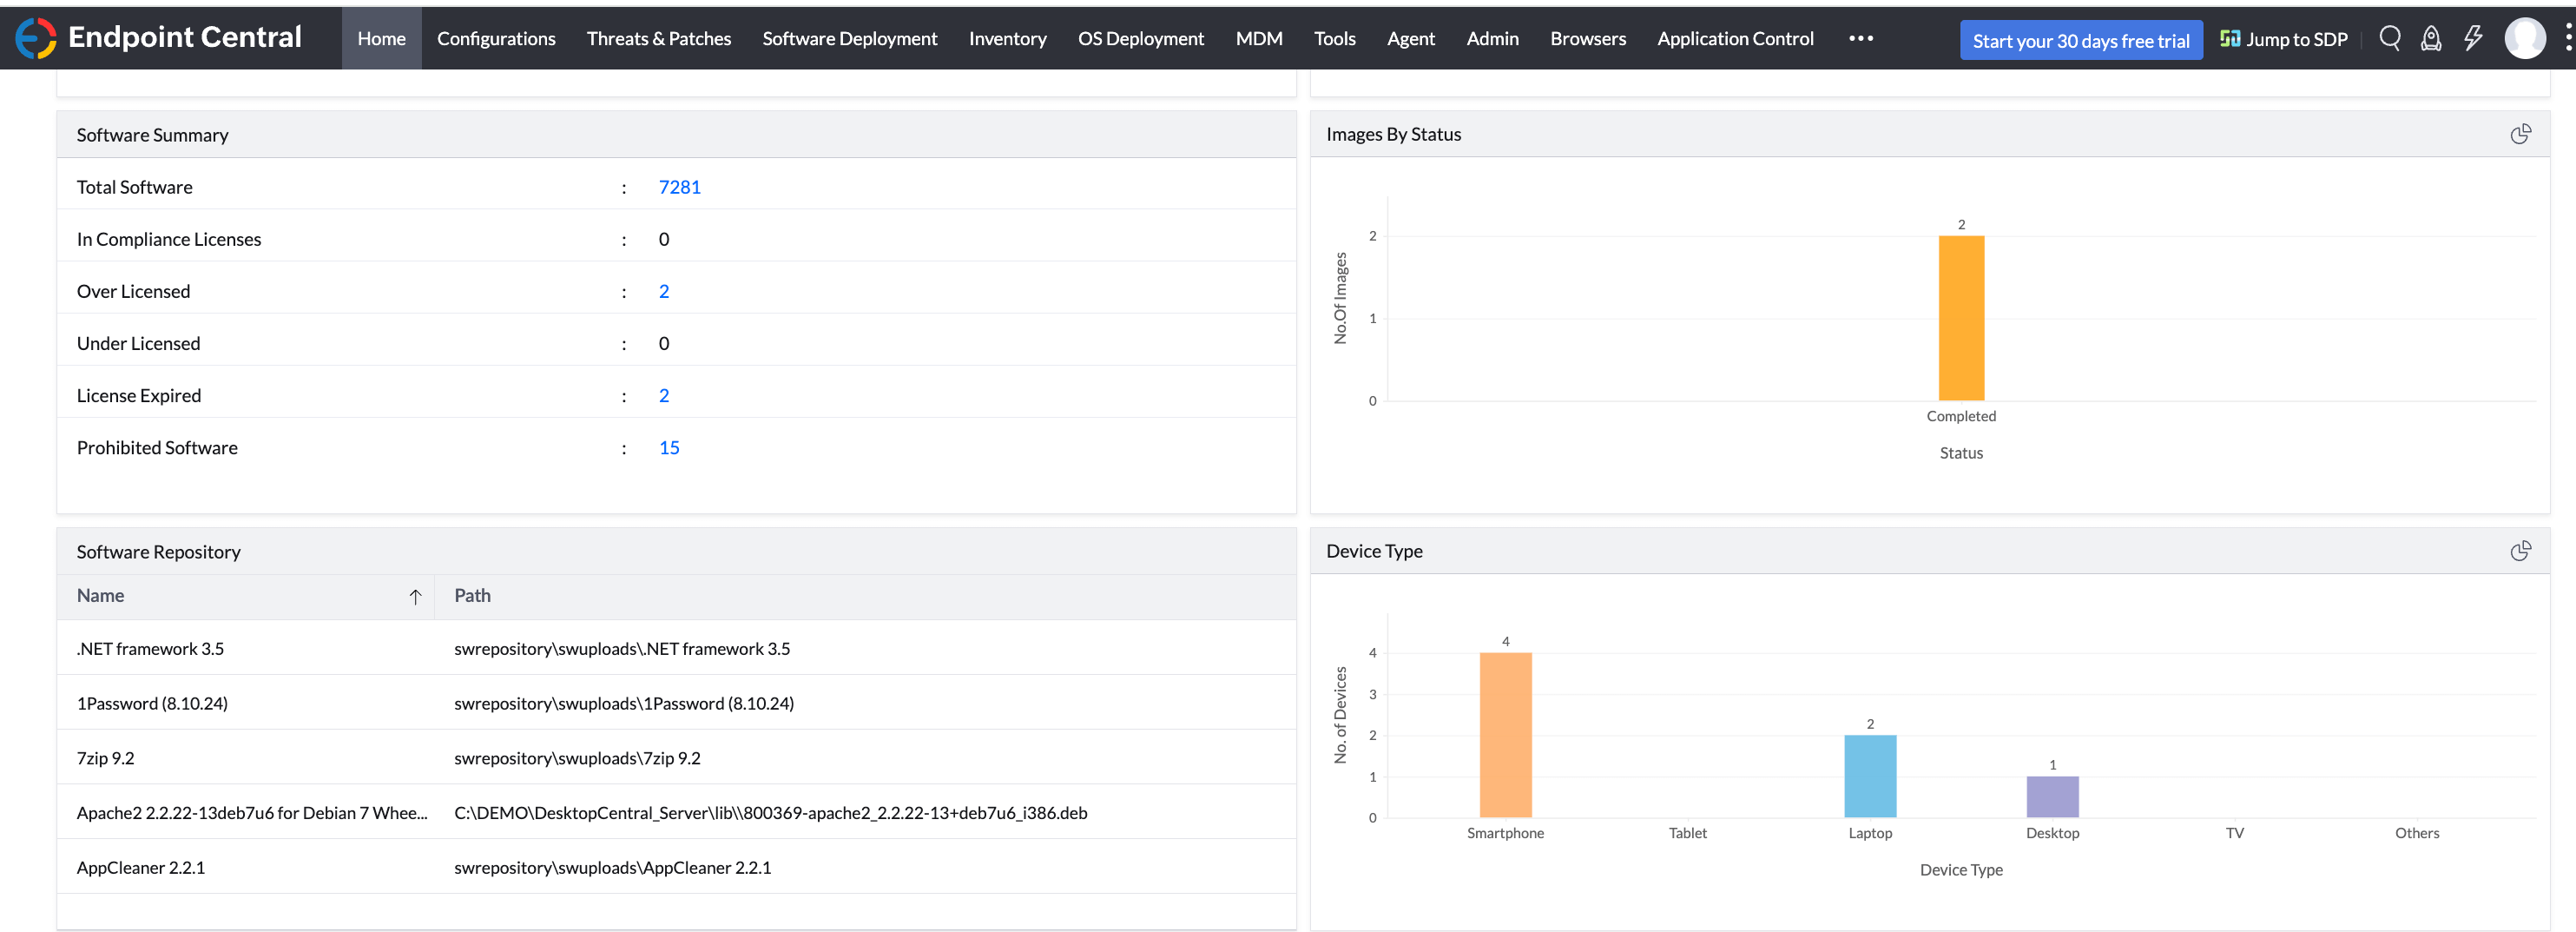
Task: Open Total Software count 7281
Action: coord(679,187)
